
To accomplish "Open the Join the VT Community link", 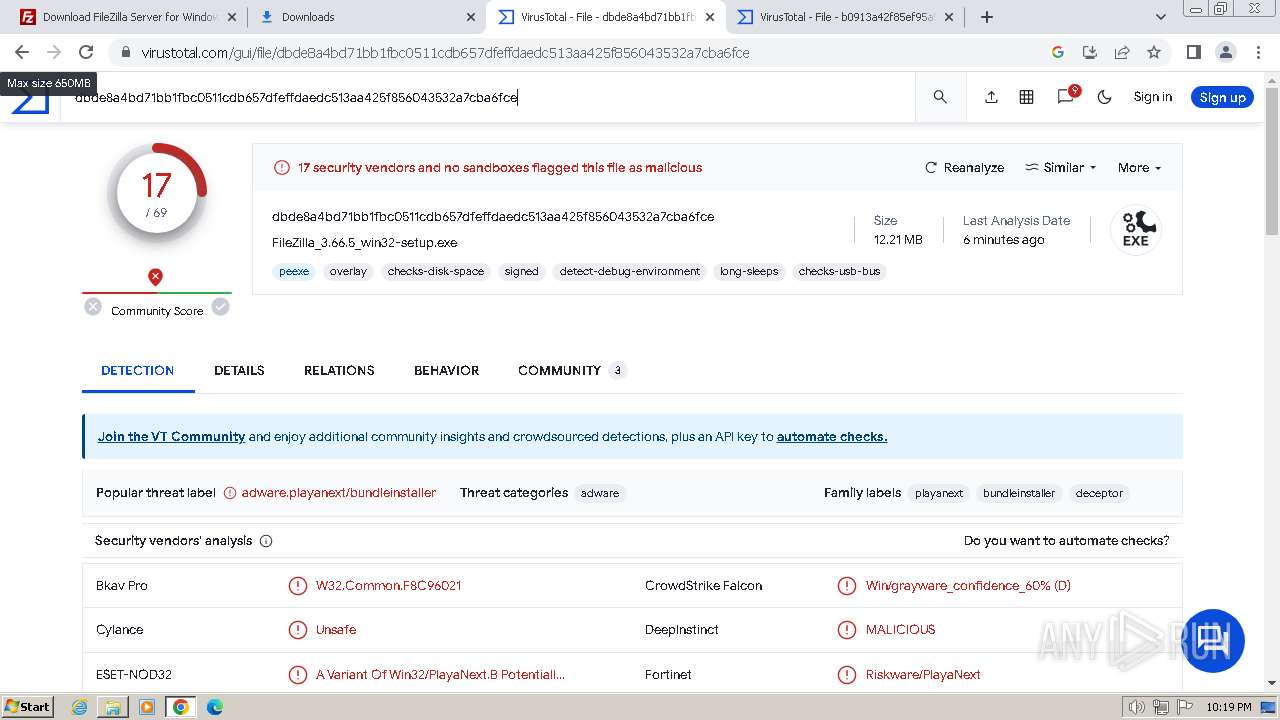I will [171, 437].
